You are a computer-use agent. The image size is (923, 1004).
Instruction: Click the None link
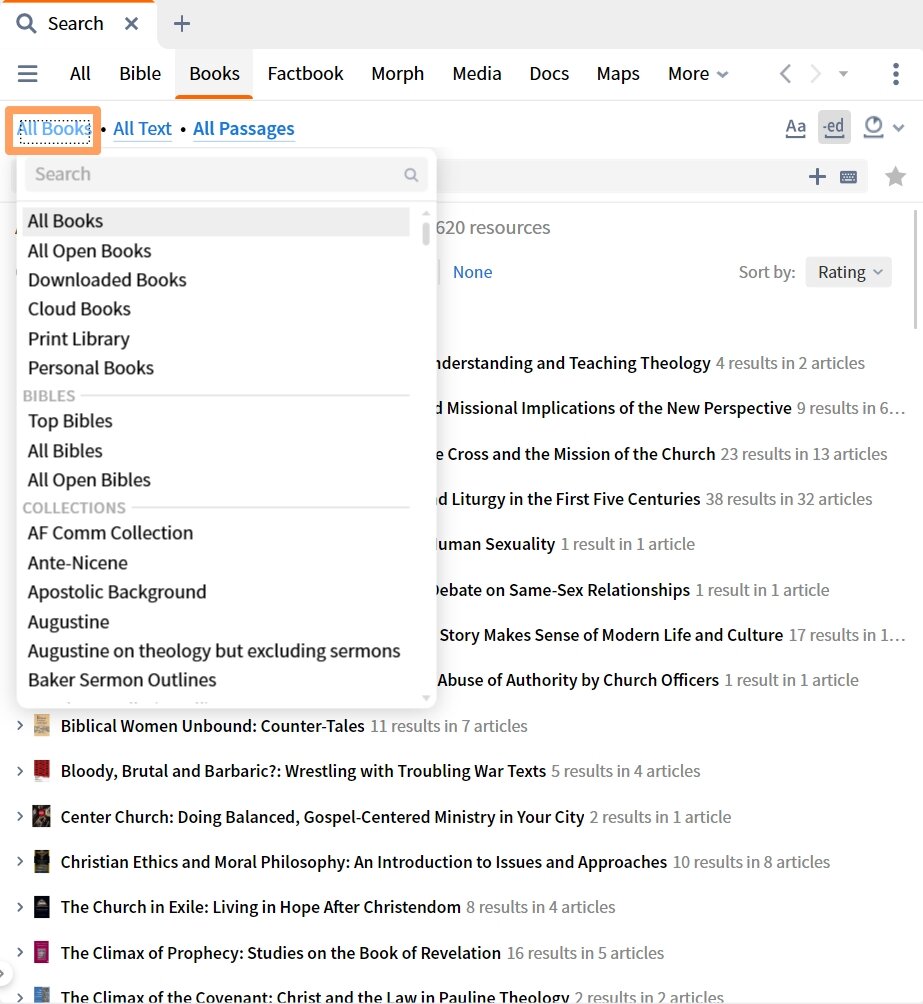coord(473,272)
